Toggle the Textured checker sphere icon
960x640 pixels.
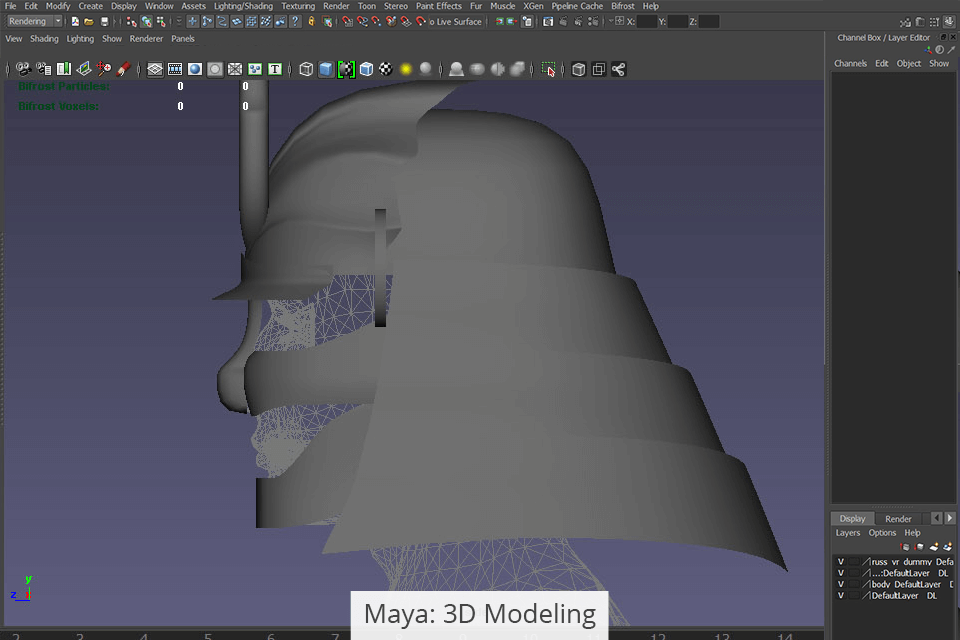click(386, 69)
